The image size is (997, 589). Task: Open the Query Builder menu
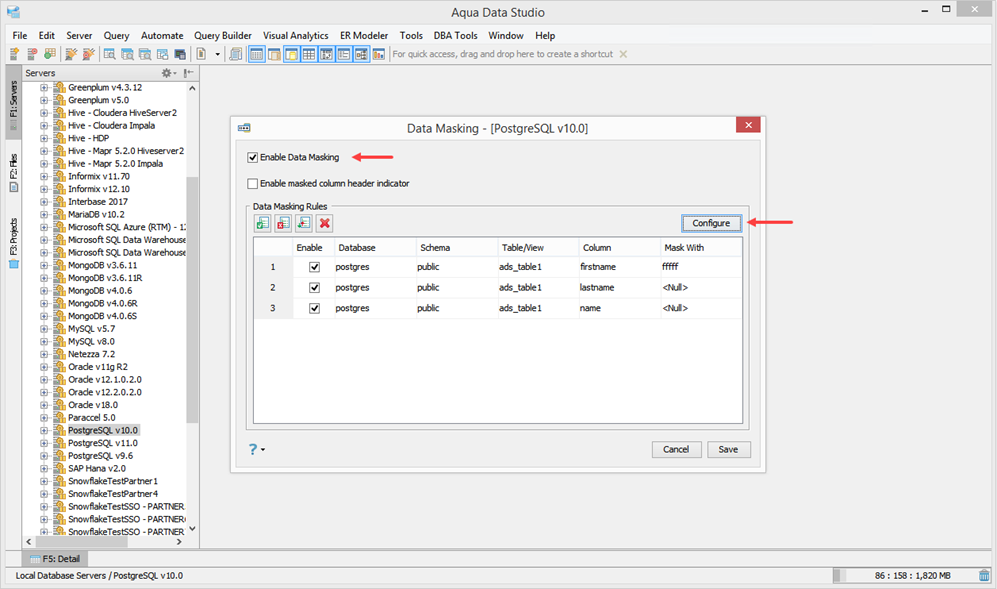click(x=222, y=35)
